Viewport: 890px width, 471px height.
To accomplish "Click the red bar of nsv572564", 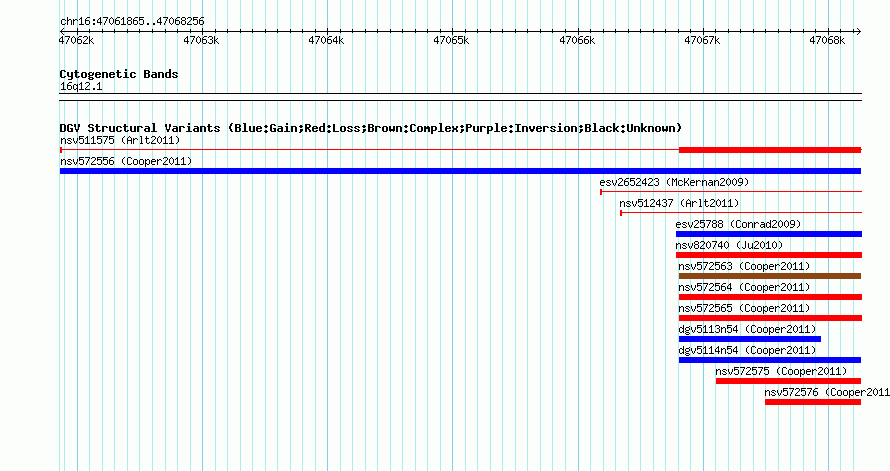I will (770, 297).
